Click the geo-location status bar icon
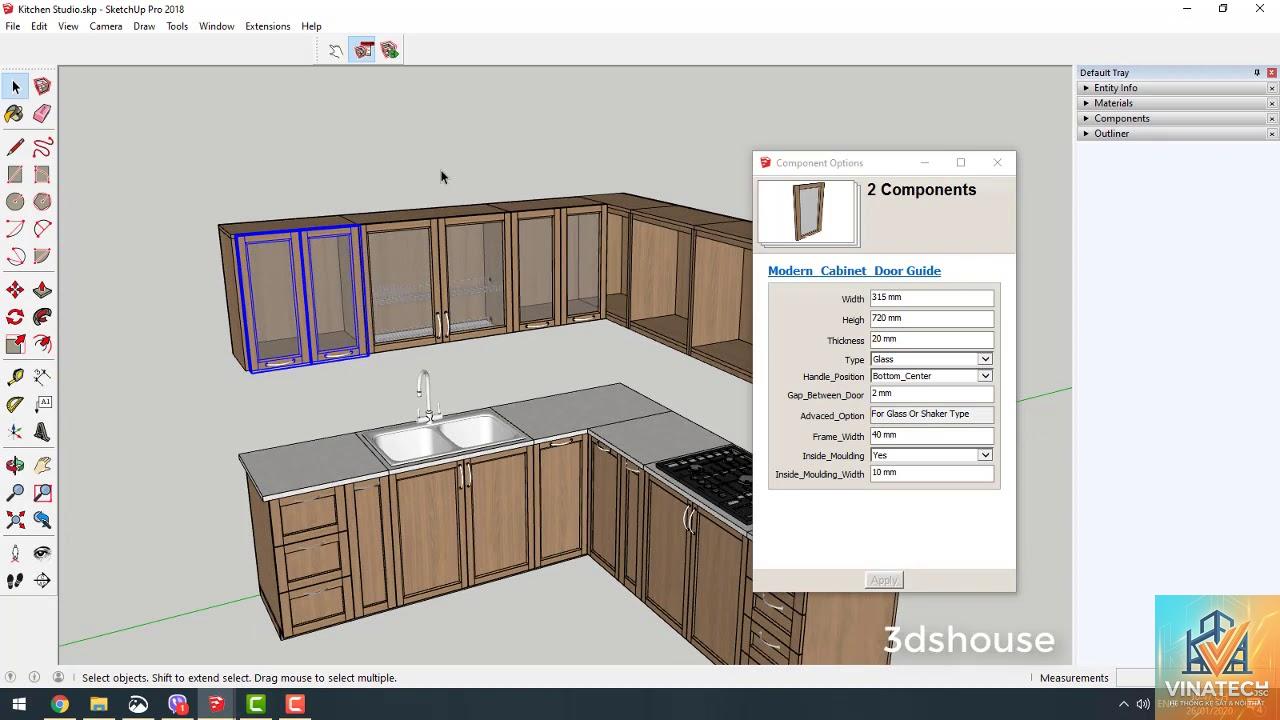Screen dimensions: 1280x720 11,677
